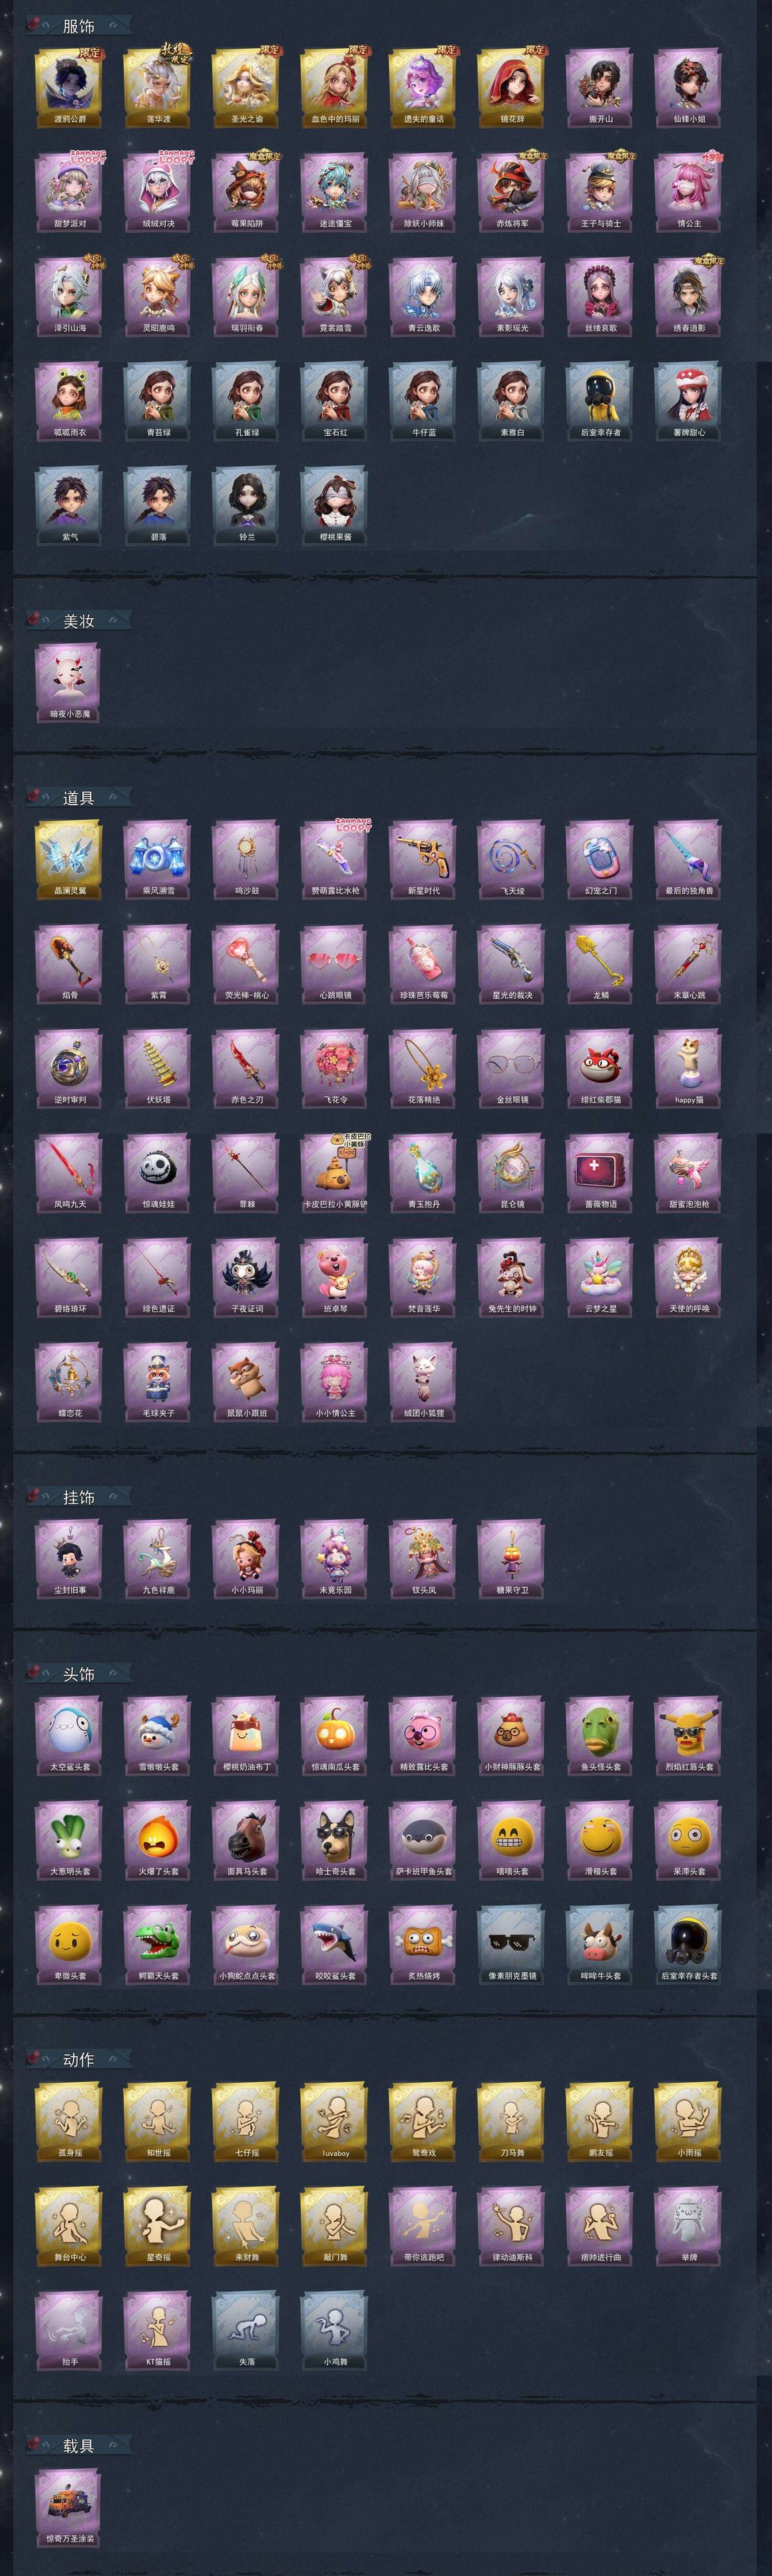Open the 暗夜小恶魔 makeup item
The height and width of the screenshot is (2576, 772).
(69, 682)
